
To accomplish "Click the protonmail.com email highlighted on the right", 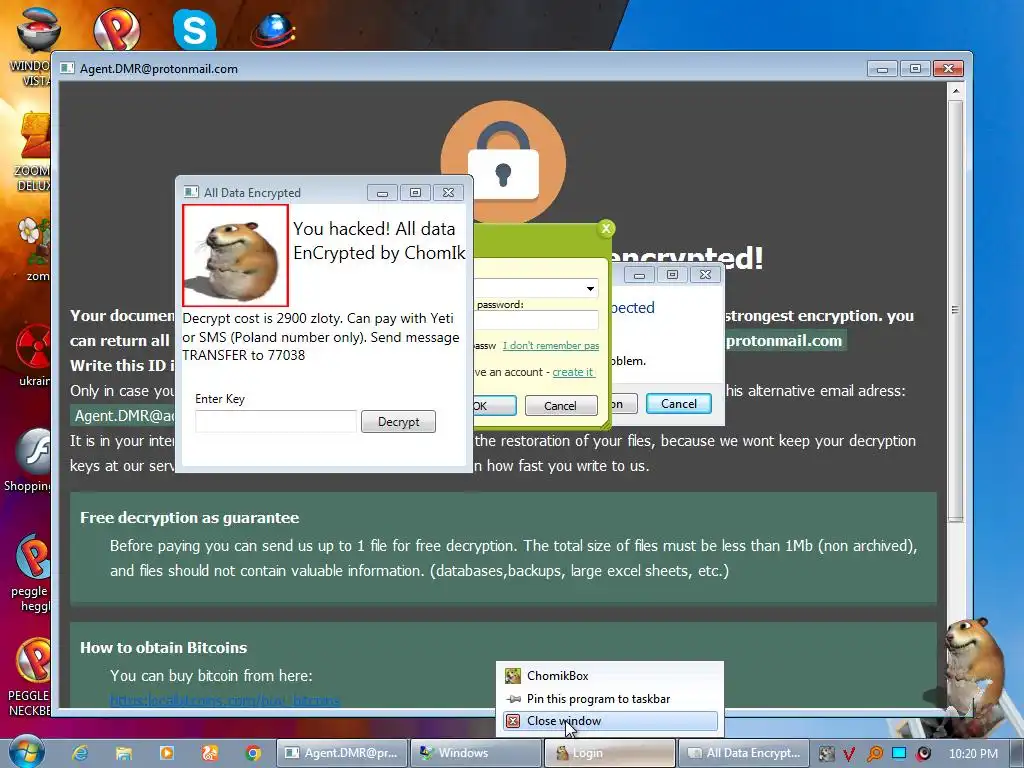I will coord(784,341).
